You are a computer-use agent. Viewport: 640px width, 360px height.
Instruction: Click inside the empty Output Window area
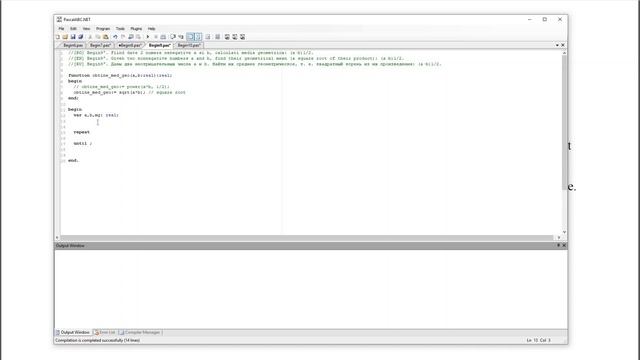(x=310, y=289)
